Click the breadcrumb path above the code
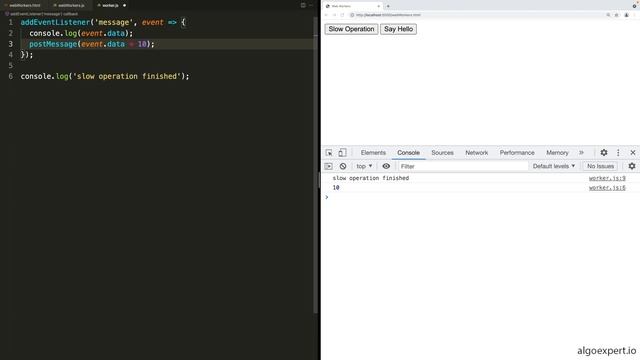The width and height of the screenshot is (640, 360). (41, 14)
